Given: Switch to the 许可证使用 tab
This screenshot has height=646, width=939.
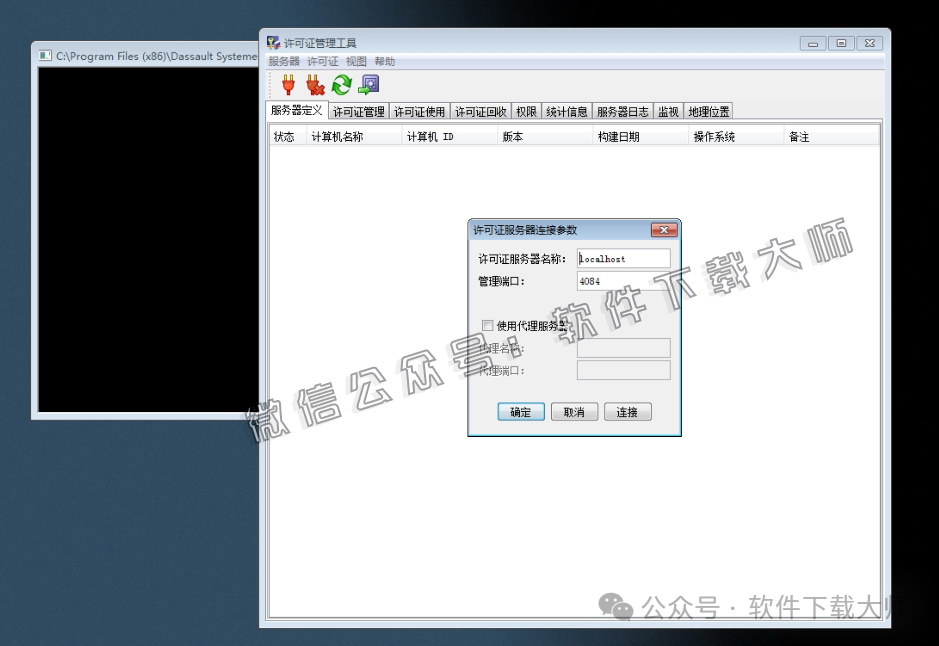Looking at the screenshot, I should [418, 111].
